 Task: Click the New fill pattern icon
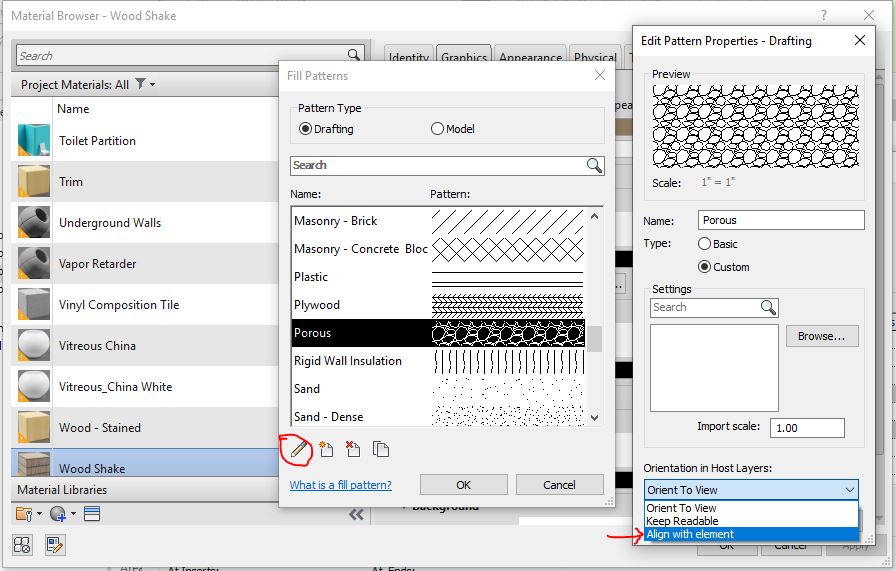pos(326,449)
